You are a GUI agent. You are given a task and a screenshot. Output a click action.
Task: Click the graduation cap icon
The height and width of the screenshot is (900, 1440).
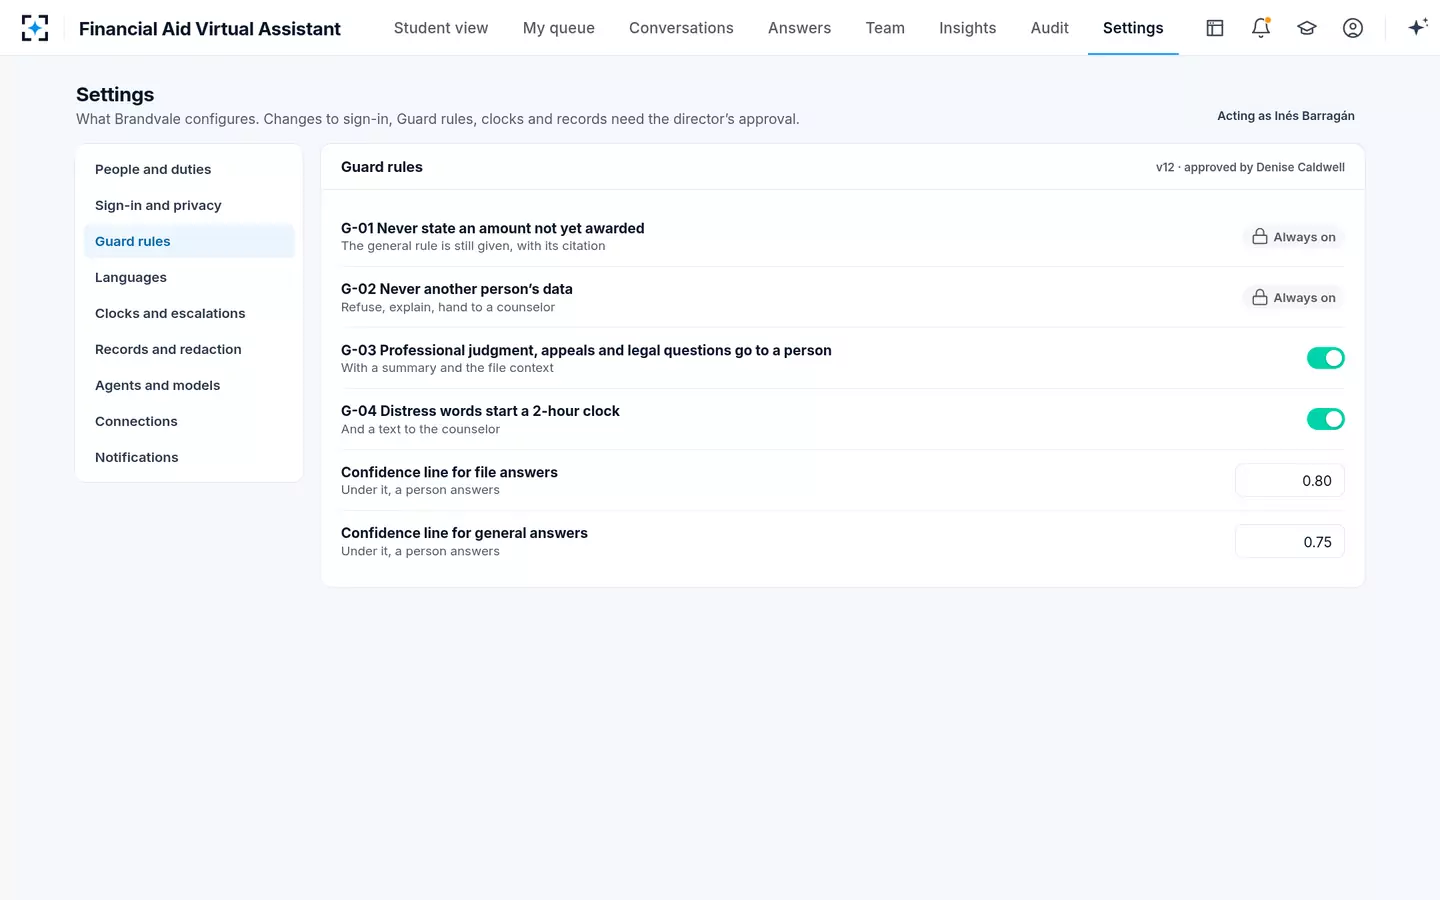pyautogui.click(x=1307, y=28)
